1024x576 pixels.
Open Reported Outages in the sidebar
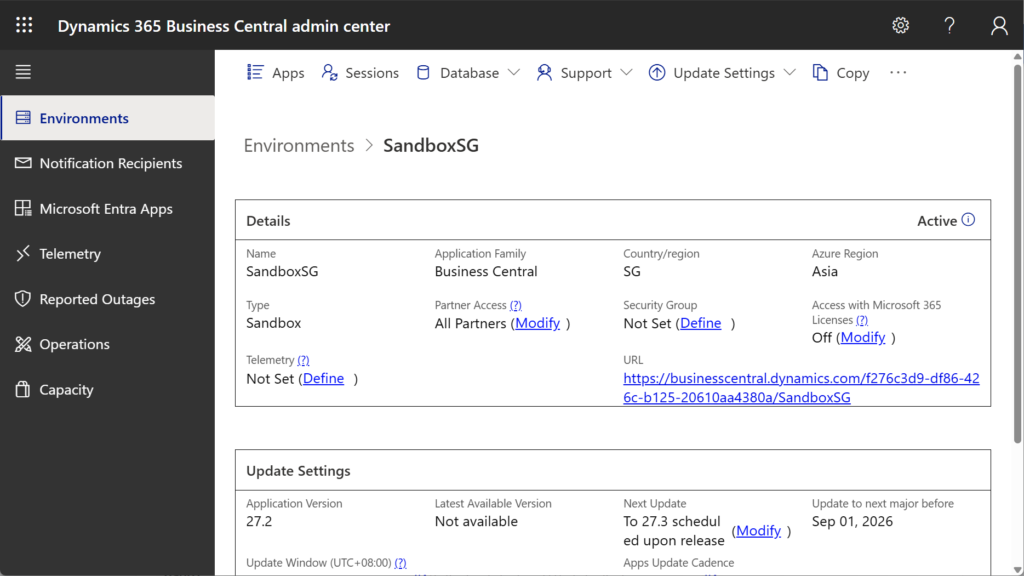pos(97,299)
